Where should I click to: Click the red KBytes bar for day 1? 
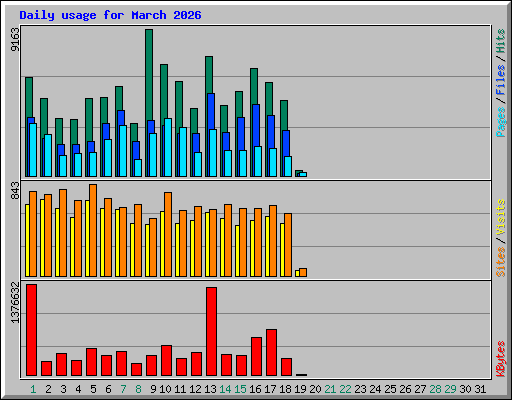32,330
